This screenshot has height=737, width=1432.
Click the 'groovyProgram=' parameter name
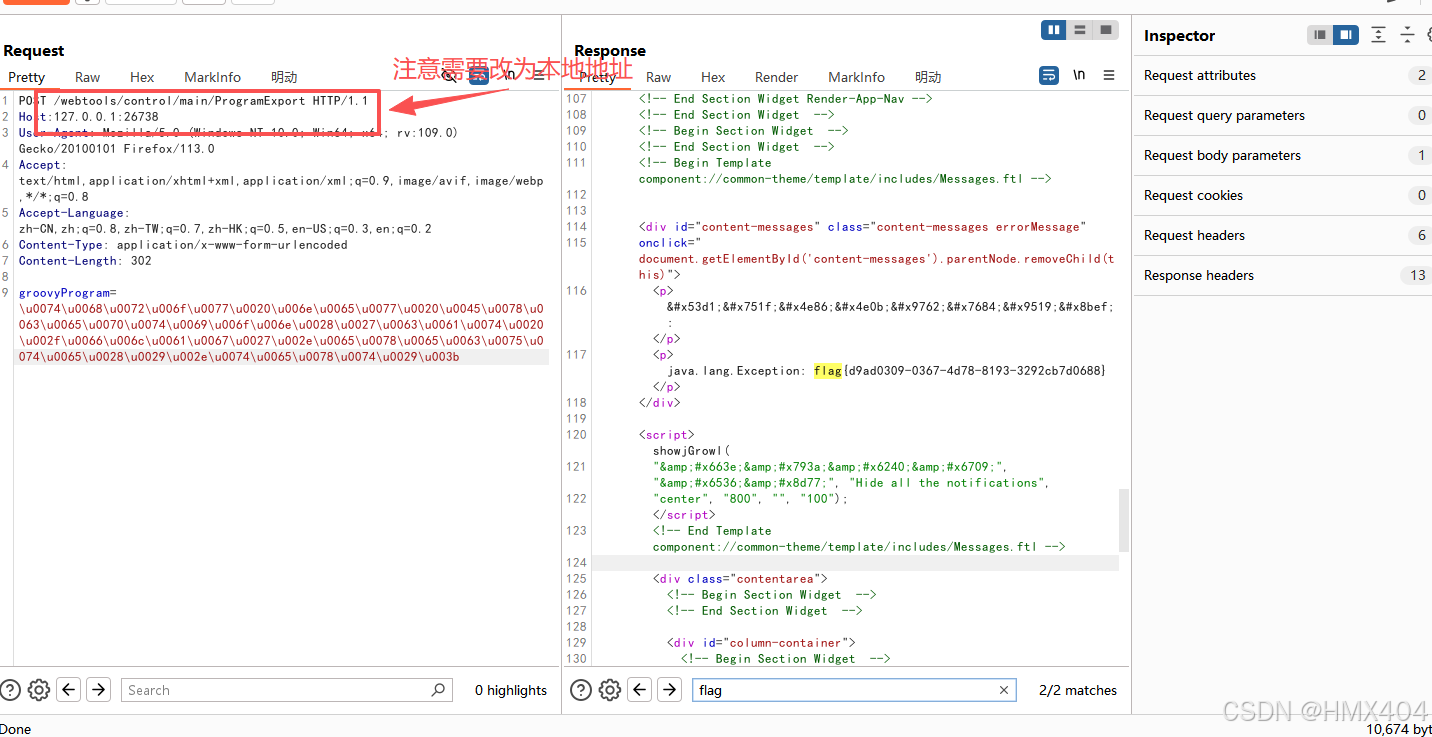[x=67, y=293]
